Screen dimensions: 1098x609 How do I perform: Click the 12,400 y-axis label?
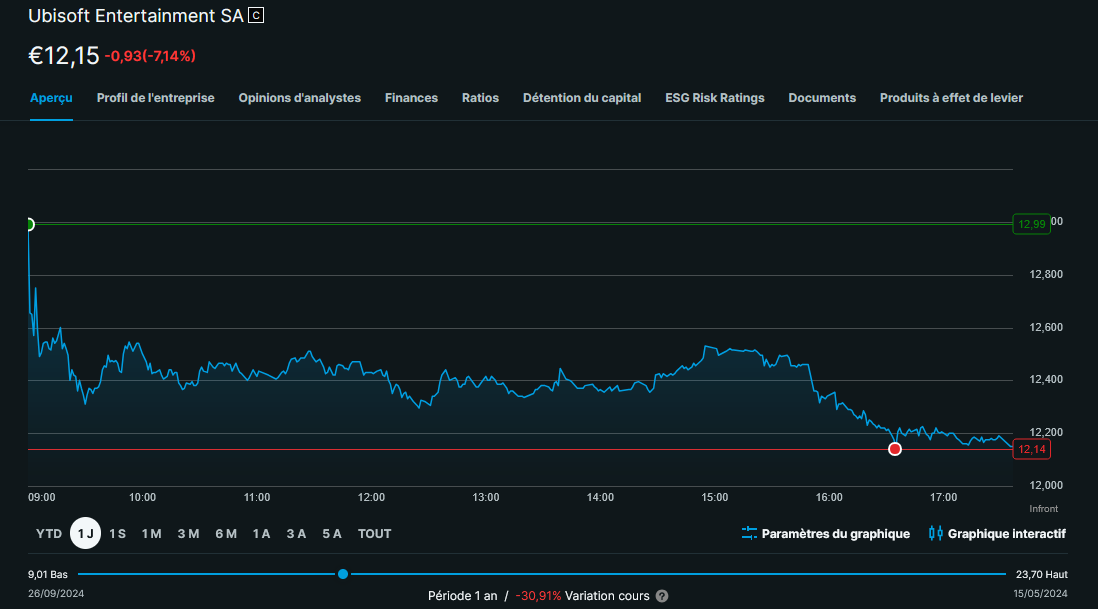[x=1046, y=379]
